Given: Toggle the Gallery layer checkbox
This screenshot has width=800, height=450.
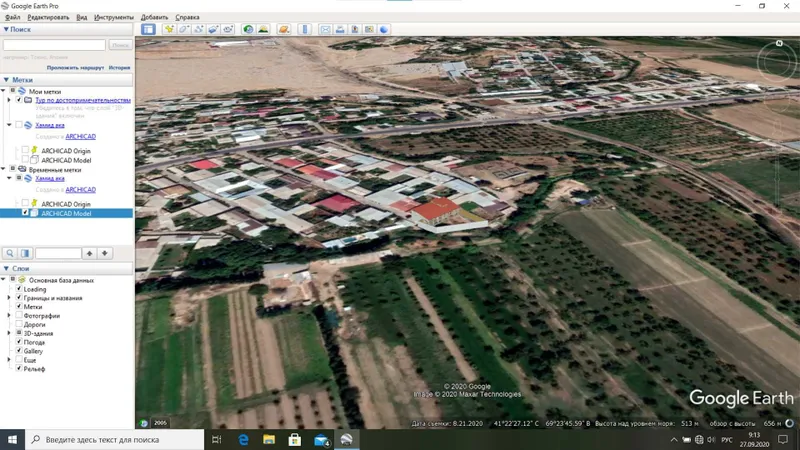Looking at the screenshot, I should coord(19,351).
